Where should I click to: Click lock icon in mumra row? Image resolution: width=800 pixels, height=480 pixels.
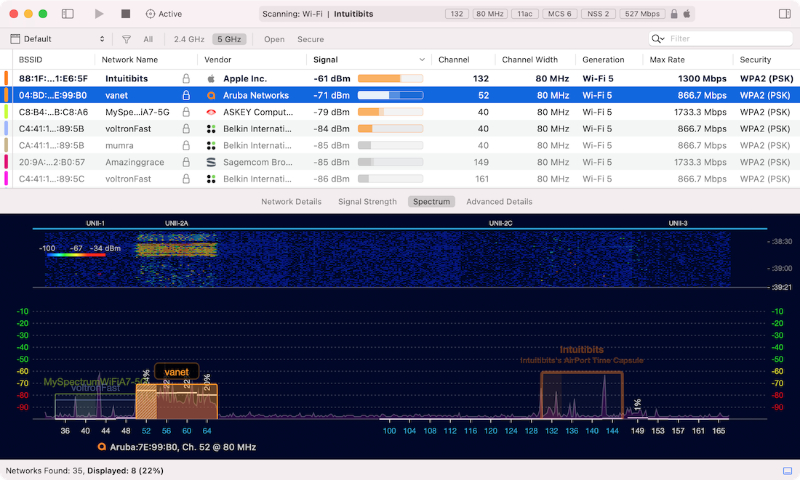pyautogui.click(x=186, y=145)
